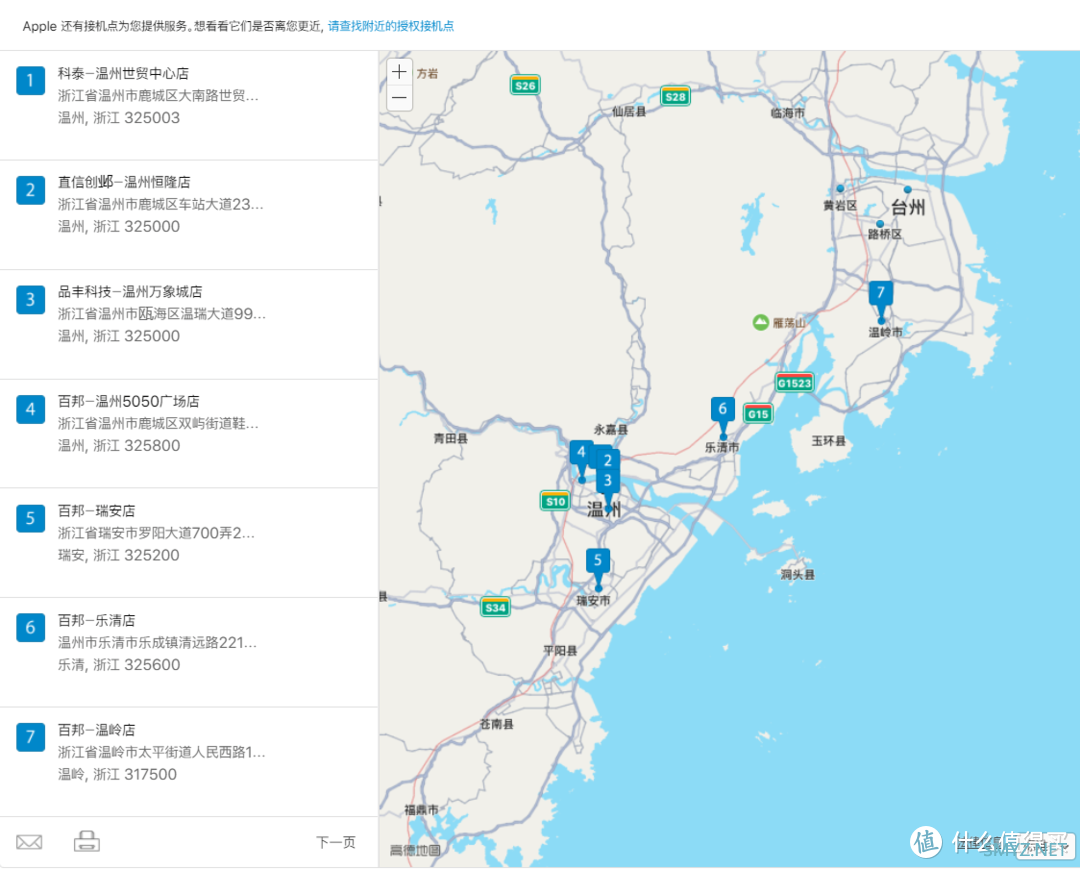
Task: Select list number badge 7
Action: point(30,737)
